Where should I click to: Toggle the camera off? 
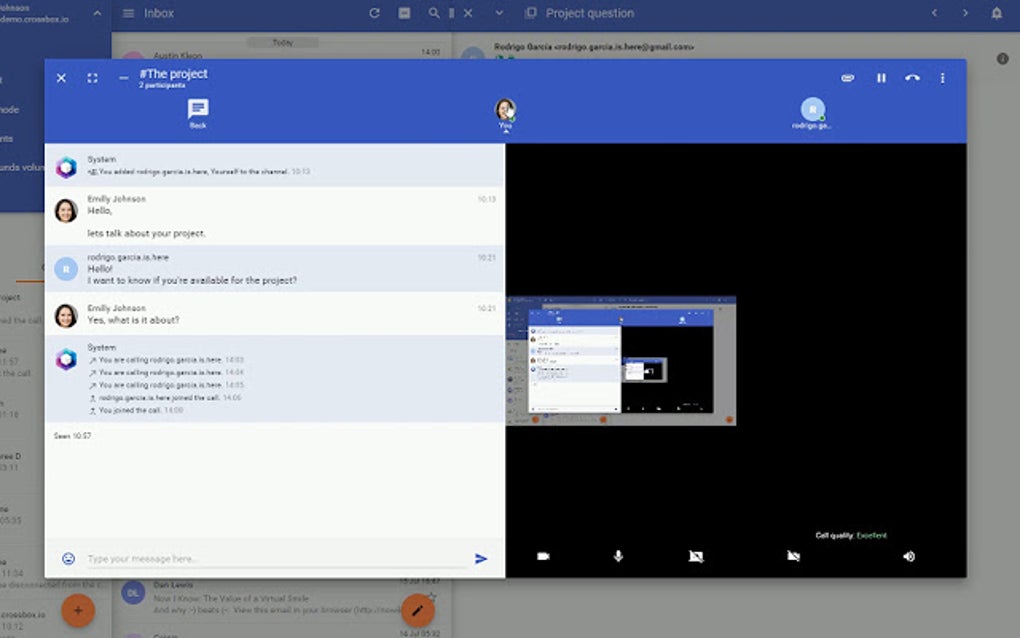(x=542, y=556)
